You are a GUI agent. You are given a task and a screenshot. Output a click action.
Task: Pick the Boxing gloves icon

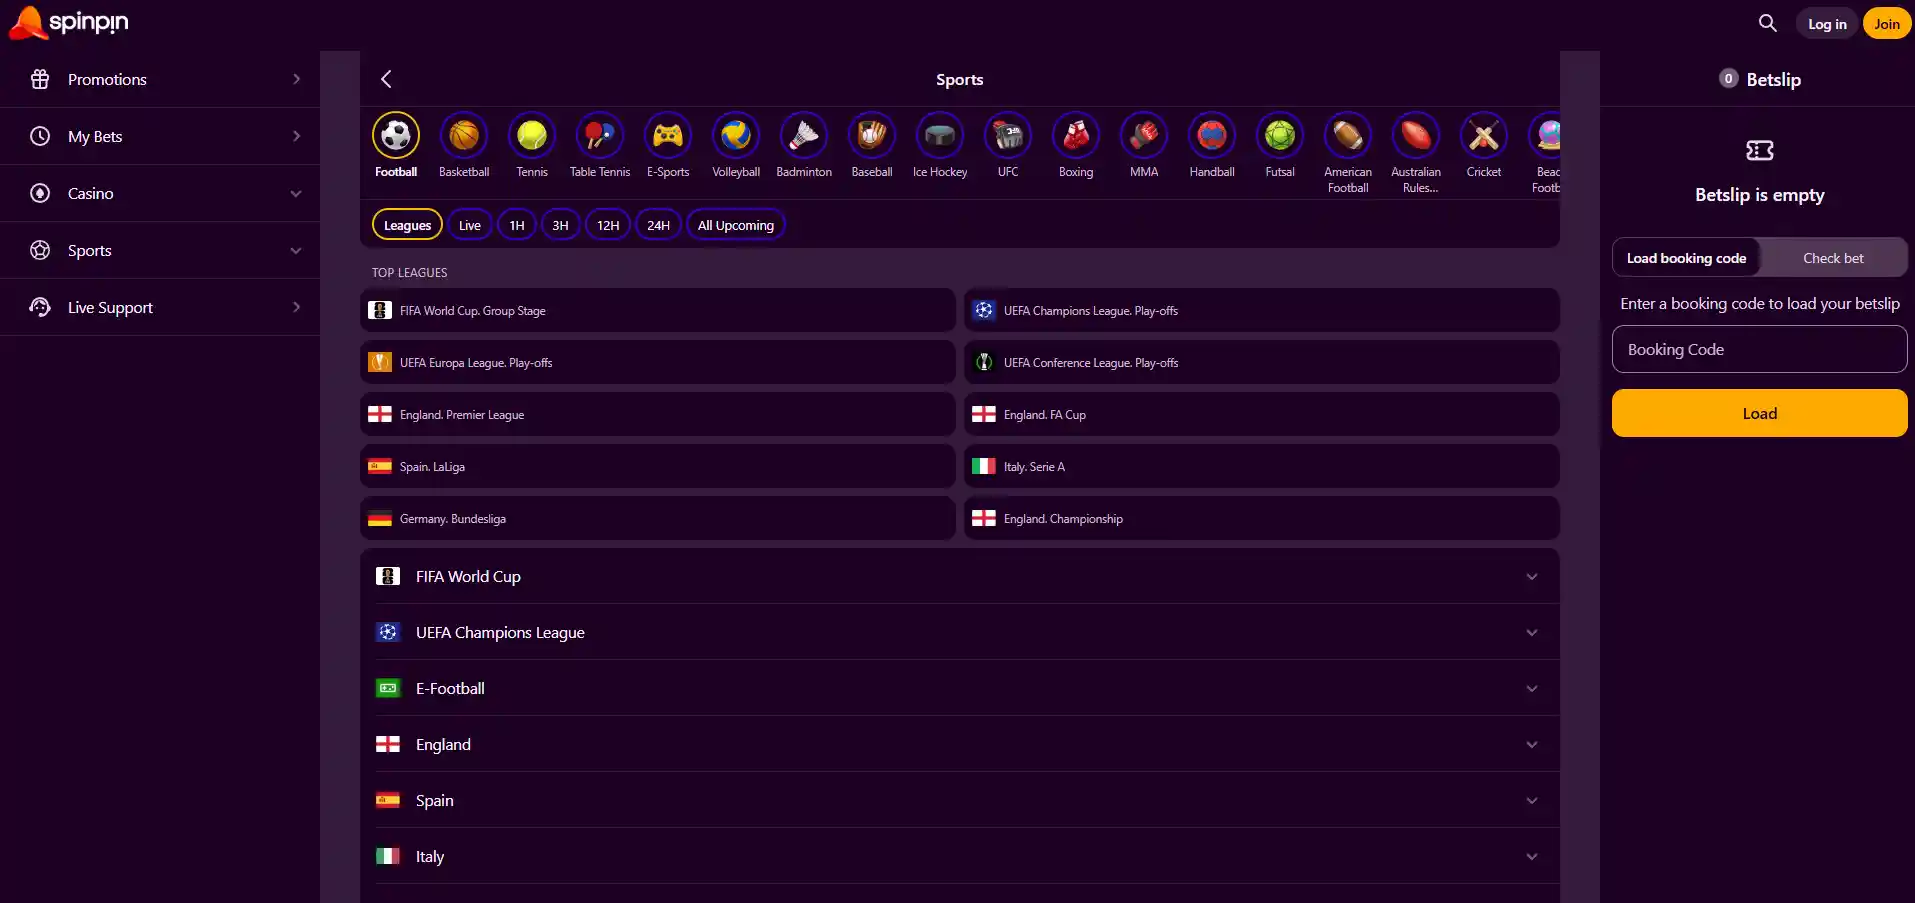pyautogui.click(x=1076, y=135)
